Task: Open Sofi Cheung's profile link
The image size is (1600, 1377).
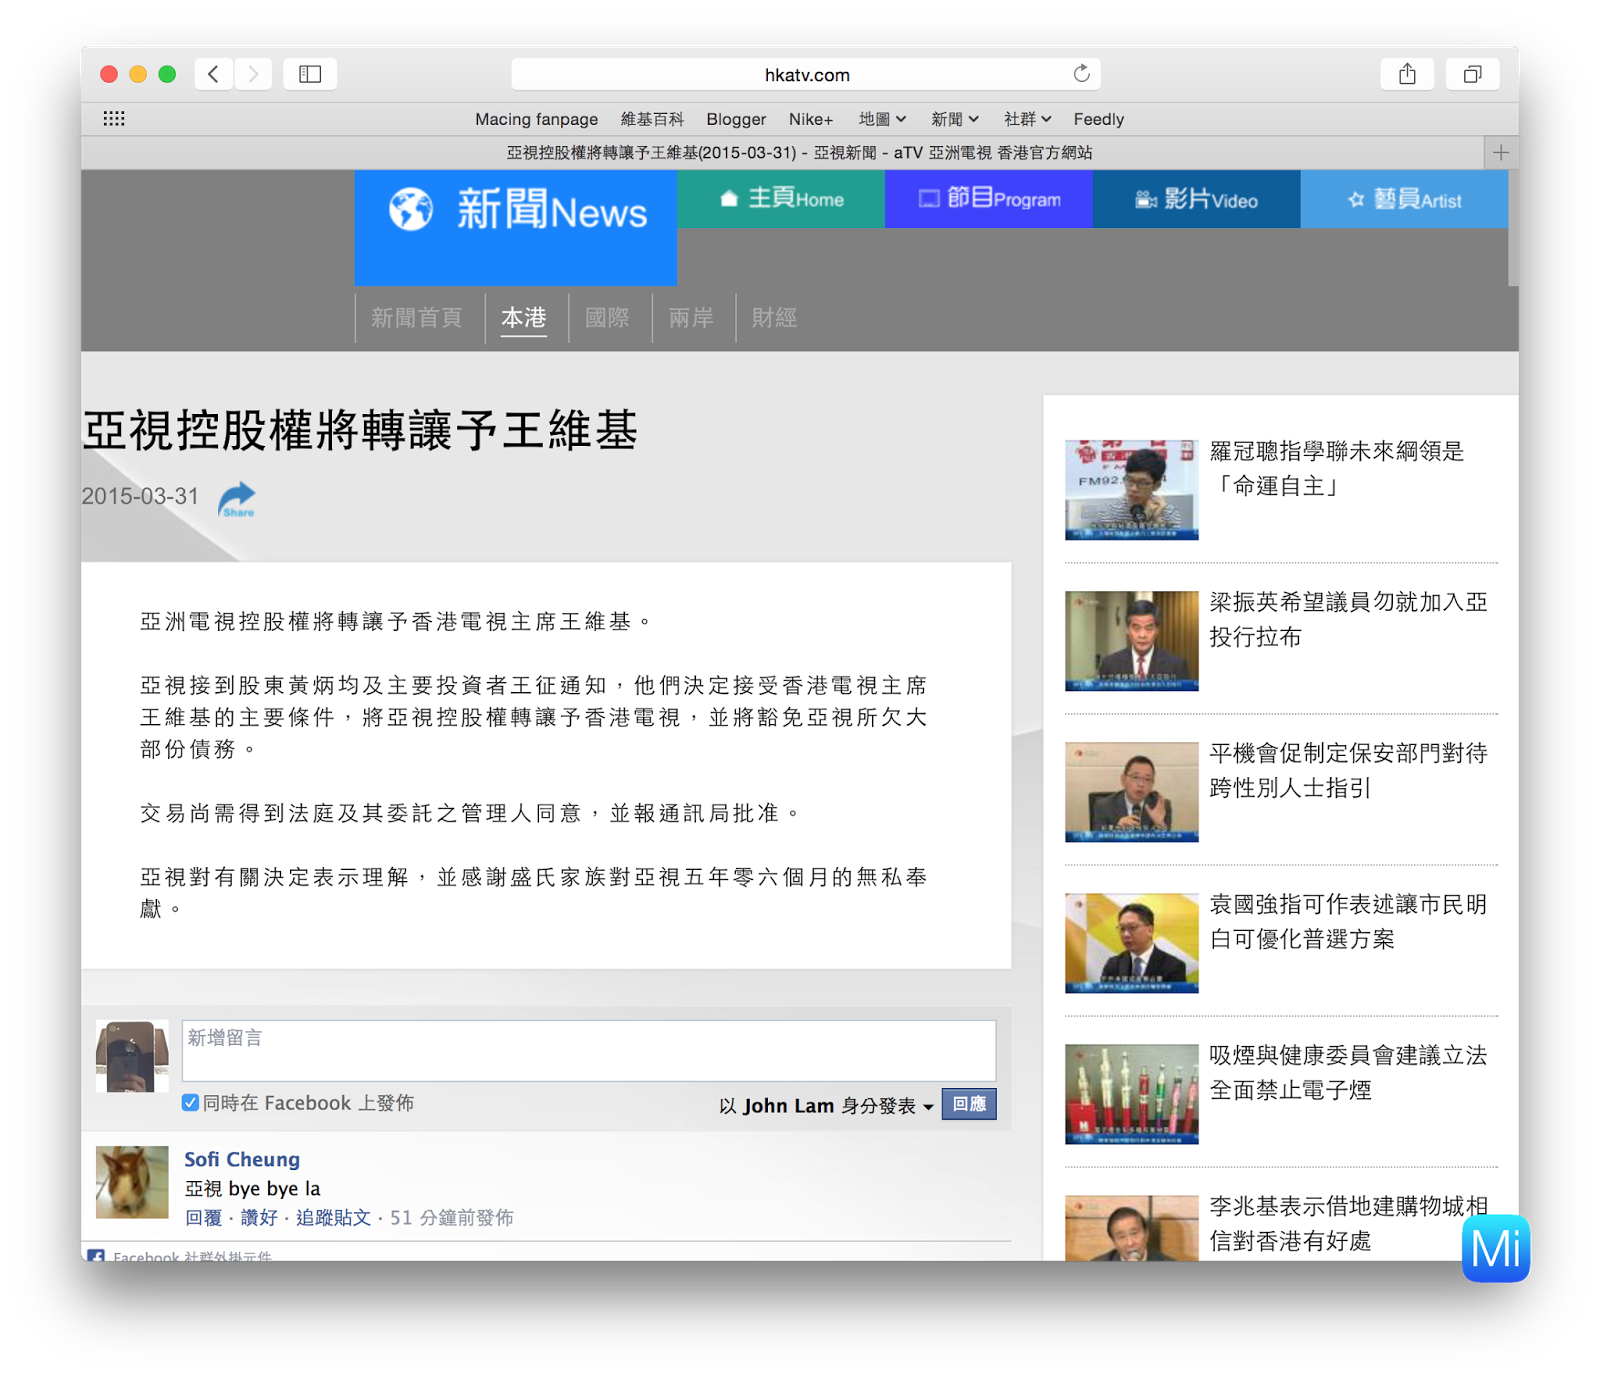Action: pos(241,1158)
